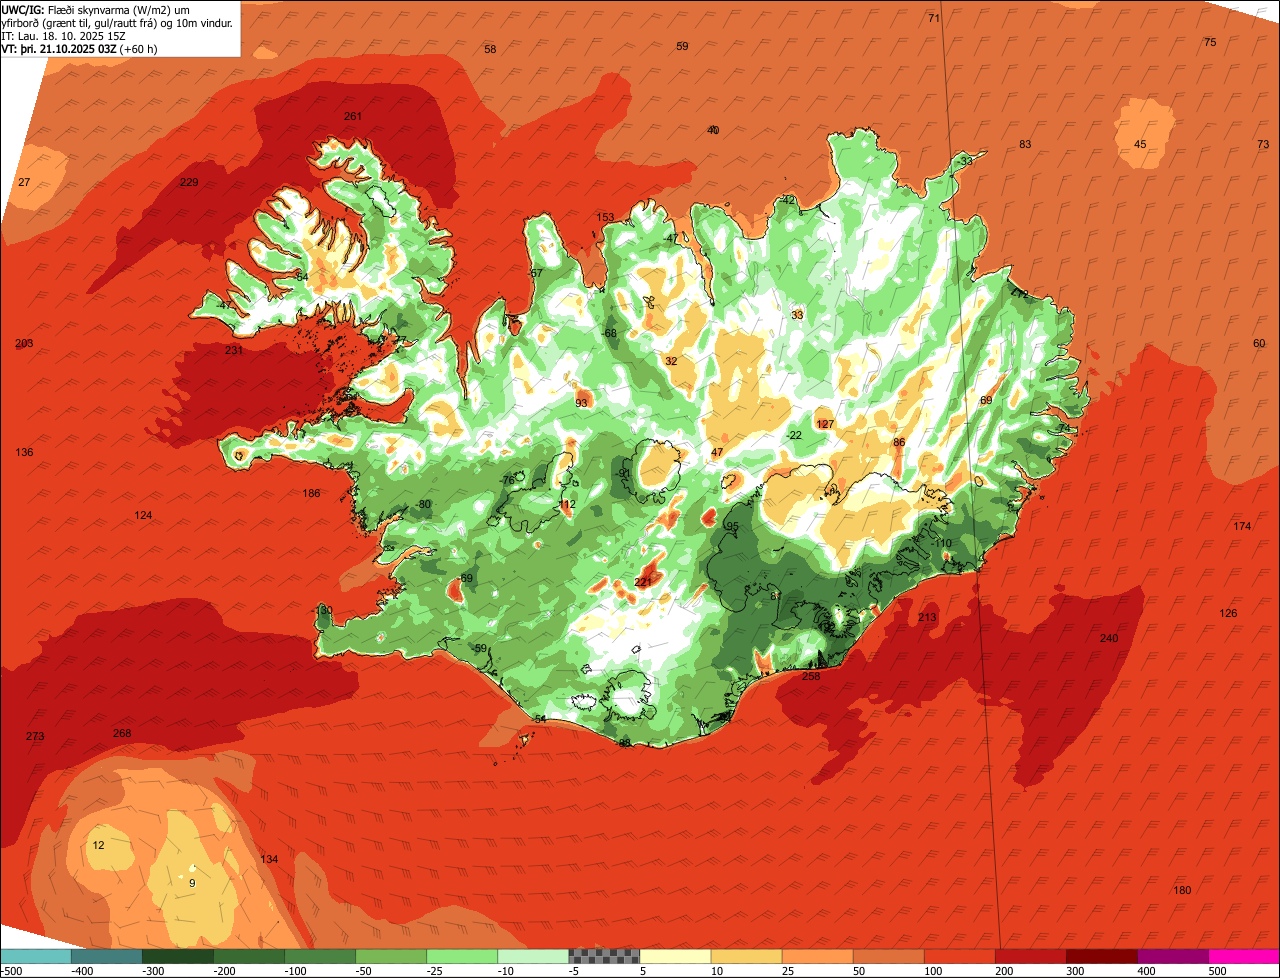Image resolution: width=1280 pixels, height=978 pixels.
Task: Click the value -68 on the map
Action: click(609, 333)
